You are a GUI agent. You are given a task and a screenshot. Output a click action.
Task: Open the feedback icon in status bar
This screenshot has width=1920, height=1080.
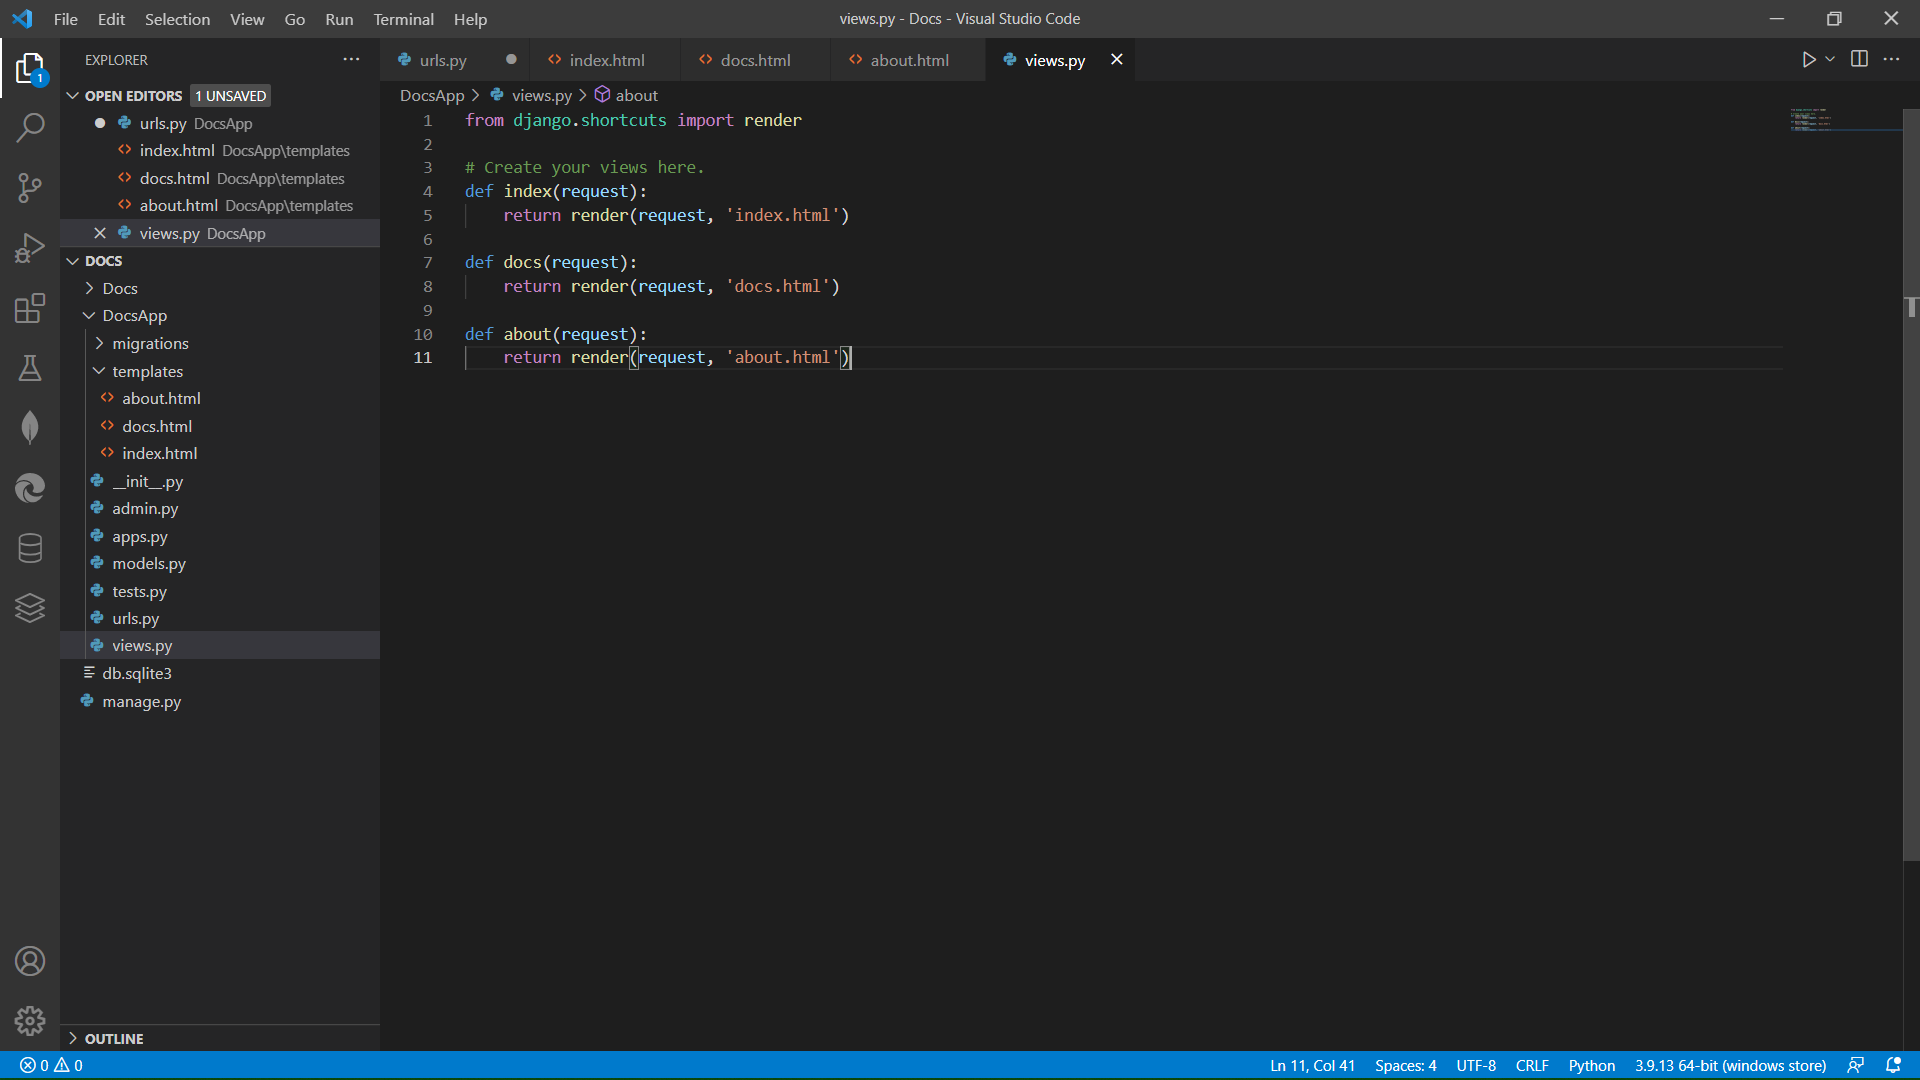1856,1065
